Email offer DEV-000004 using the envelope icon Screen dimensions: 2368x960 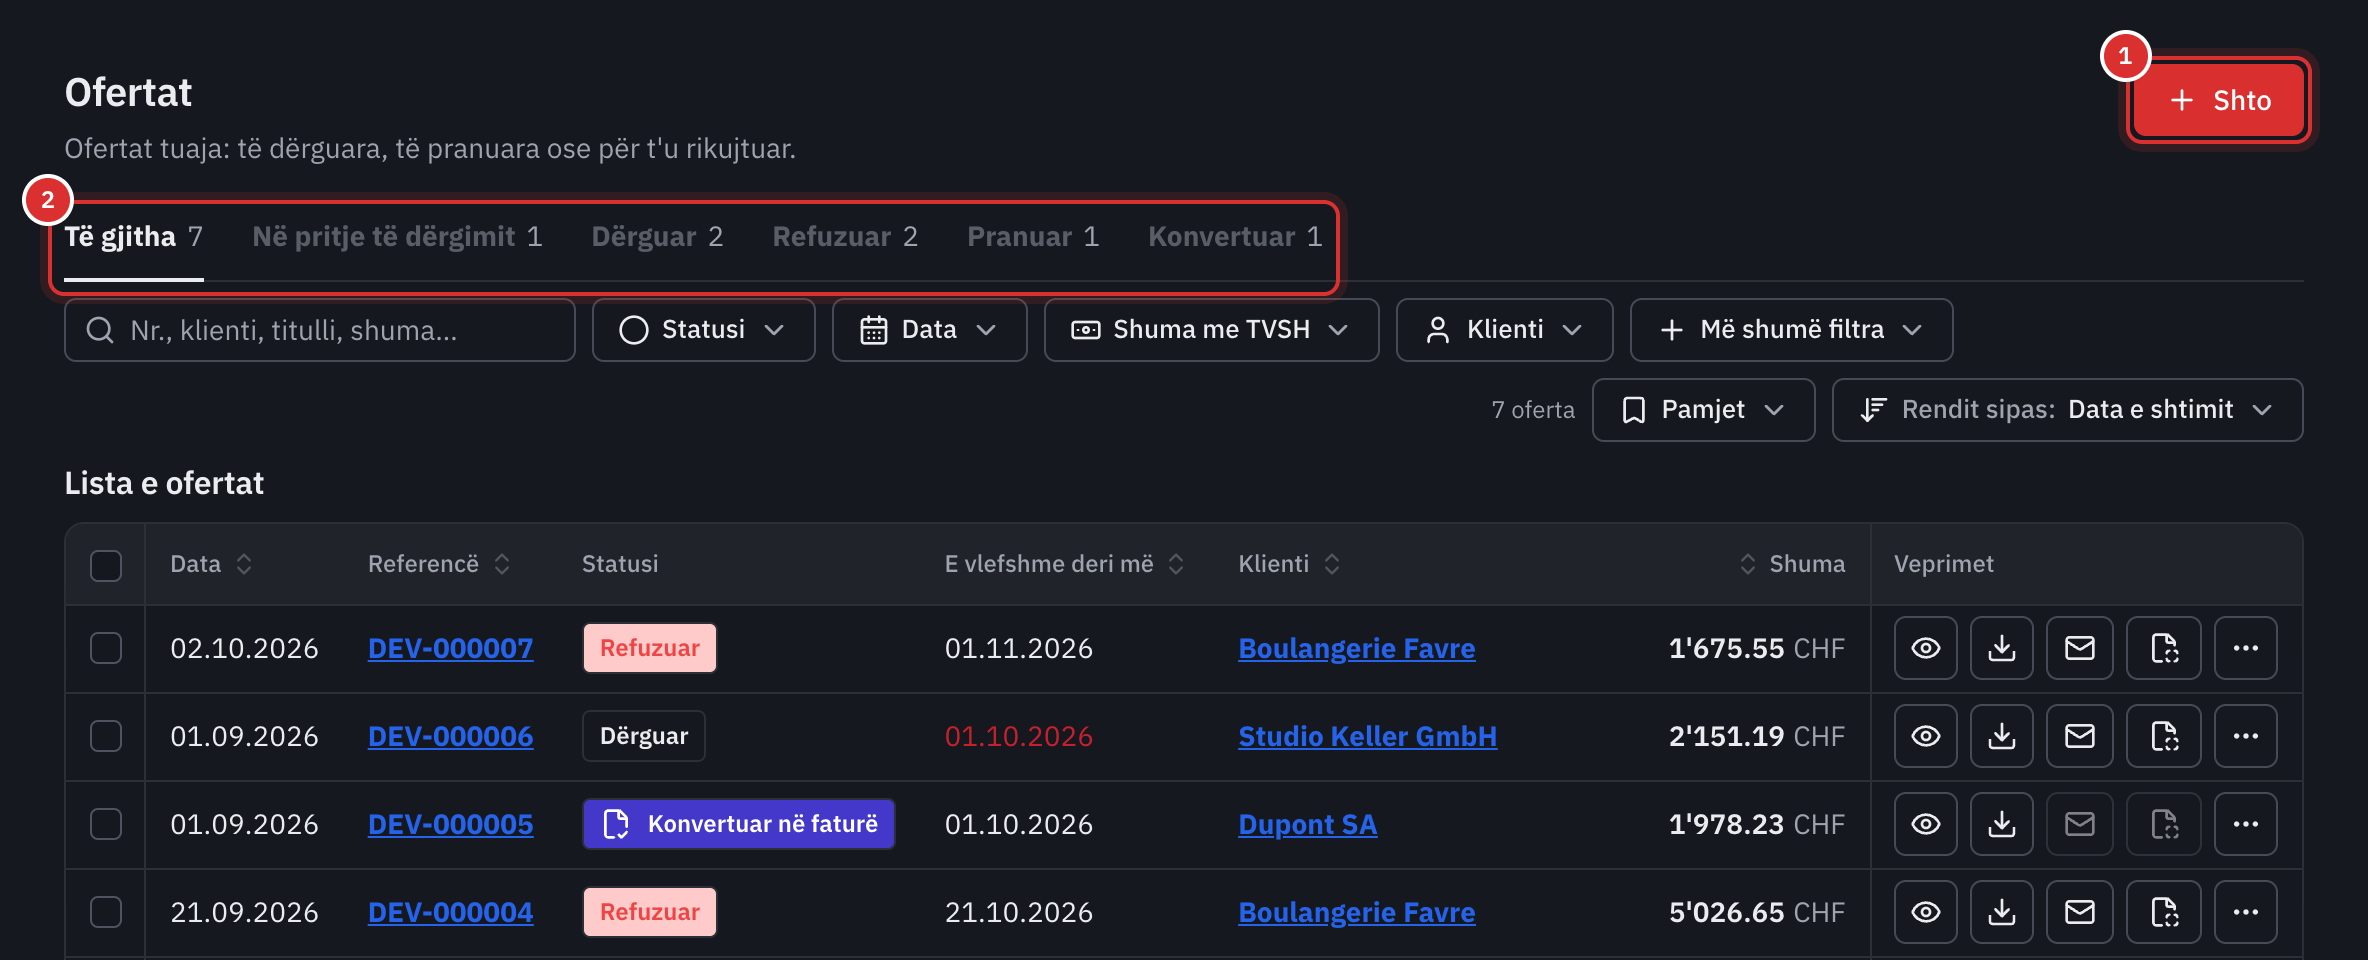click(2079, 912)
